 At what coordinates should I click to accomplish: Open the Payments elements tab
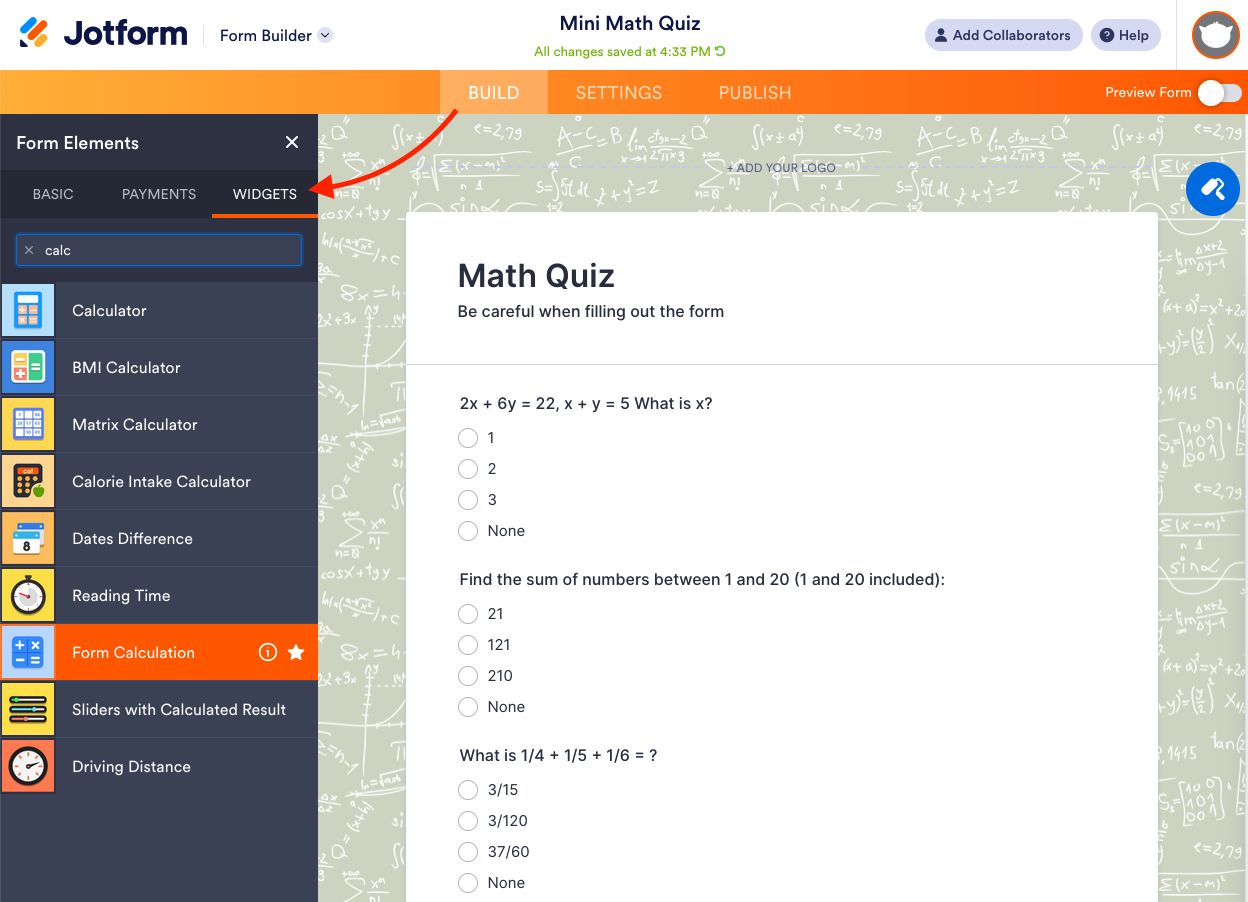tap(159, 194)
